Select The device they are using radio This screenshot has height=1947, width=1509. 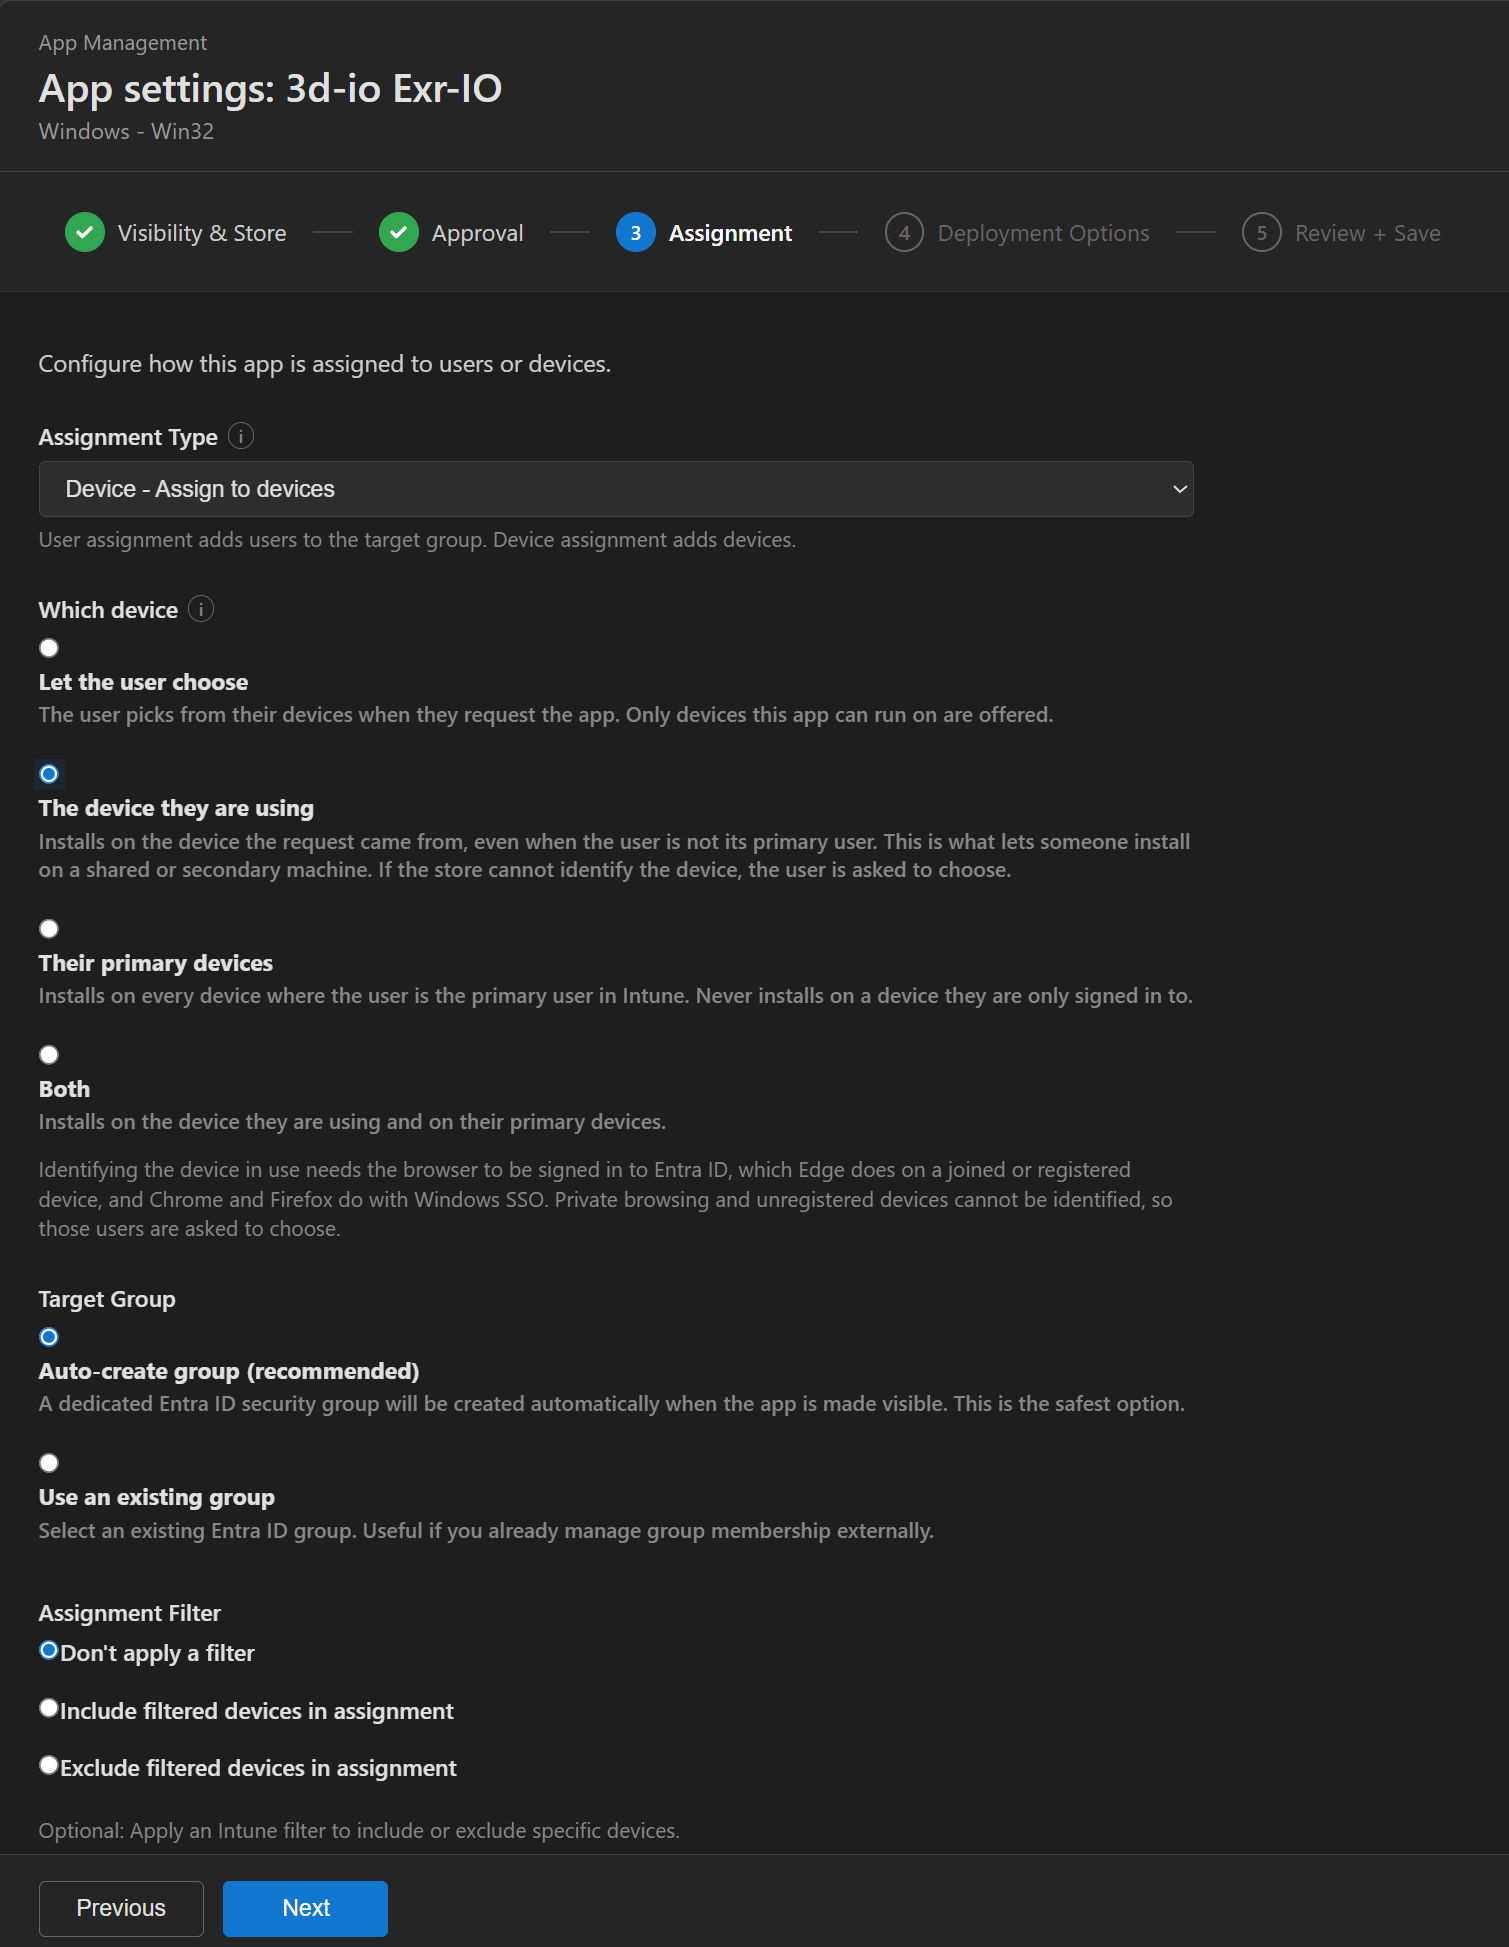pyautogui.click(x=49, y=774)
